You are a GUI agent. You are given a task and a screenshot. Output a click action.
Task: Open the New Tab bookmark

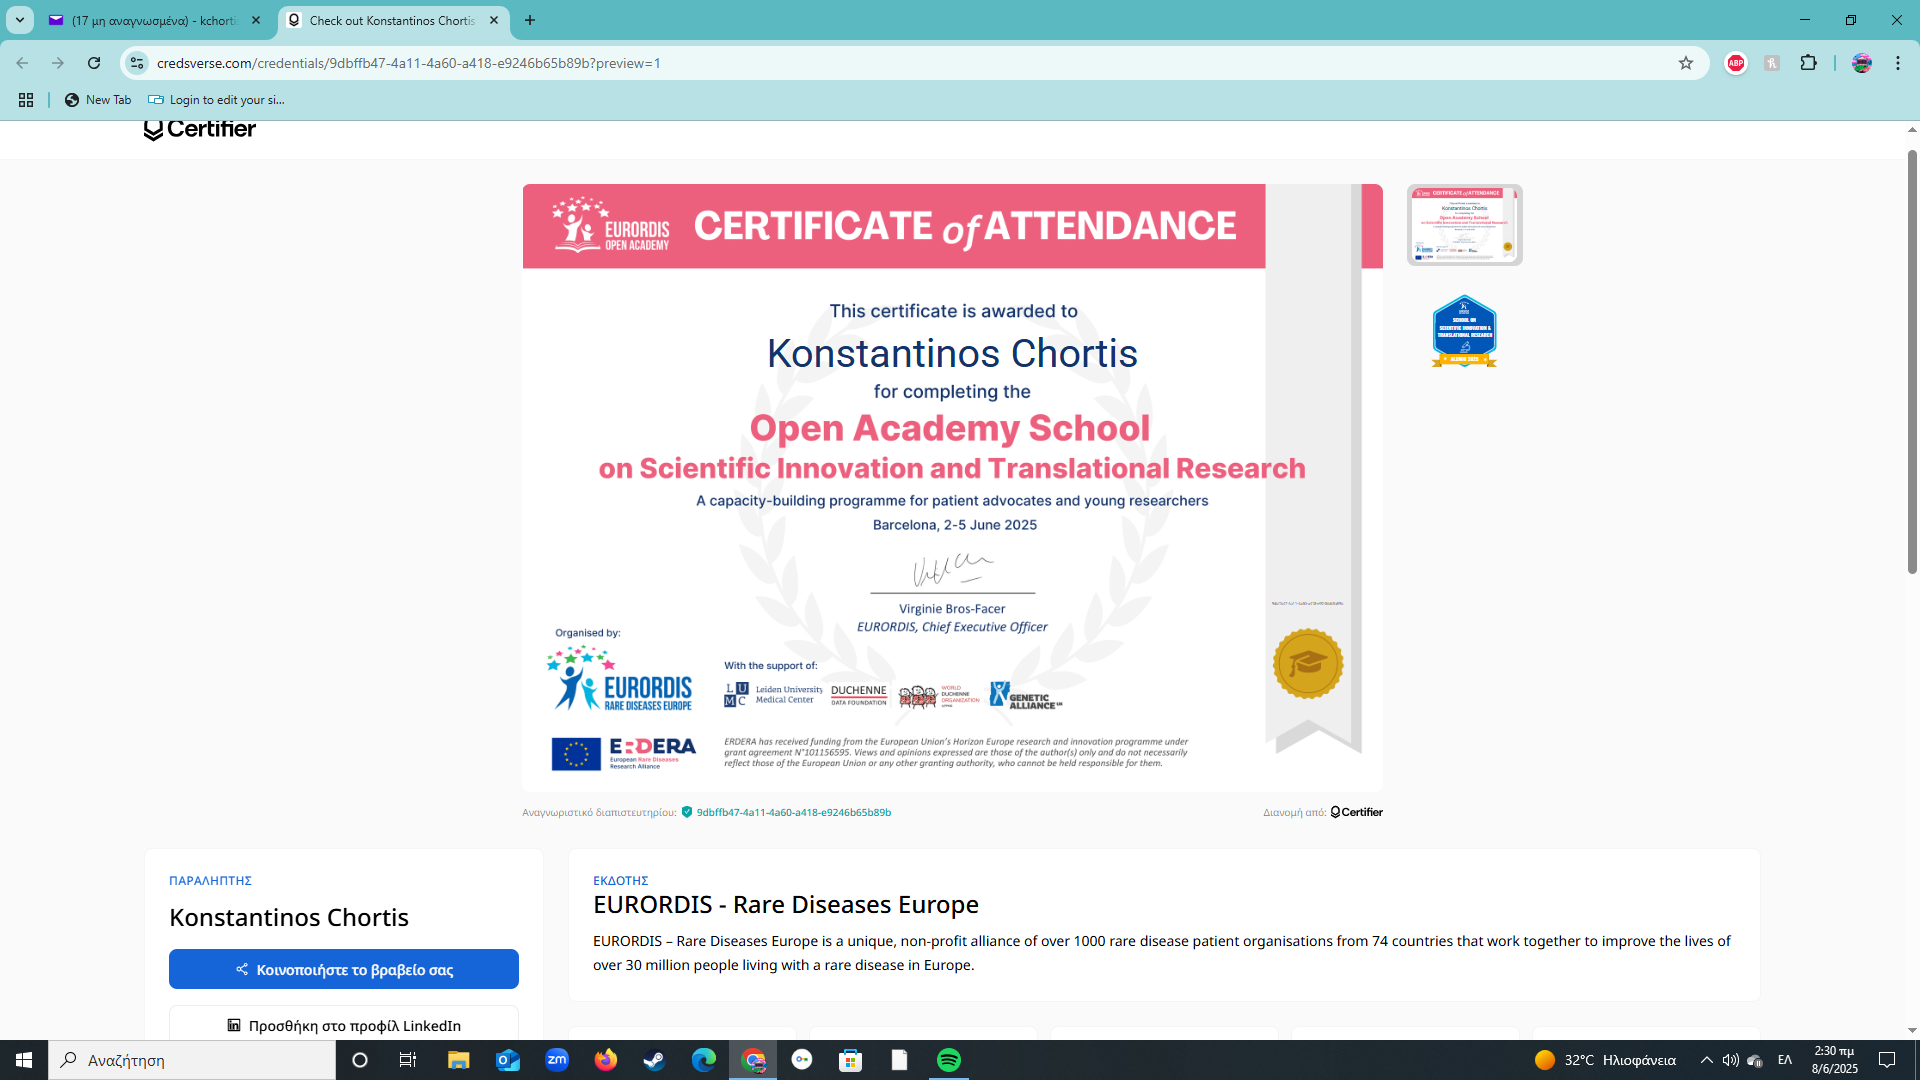pos(98,100)
